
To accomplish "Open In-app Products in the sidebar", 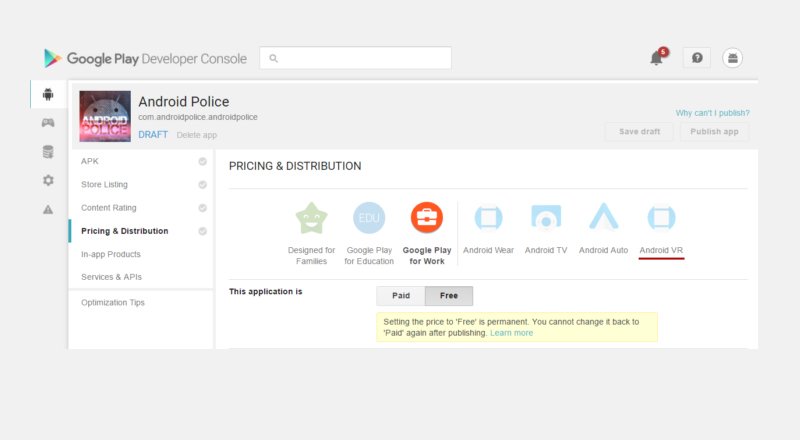I will (x=110, y=254).
